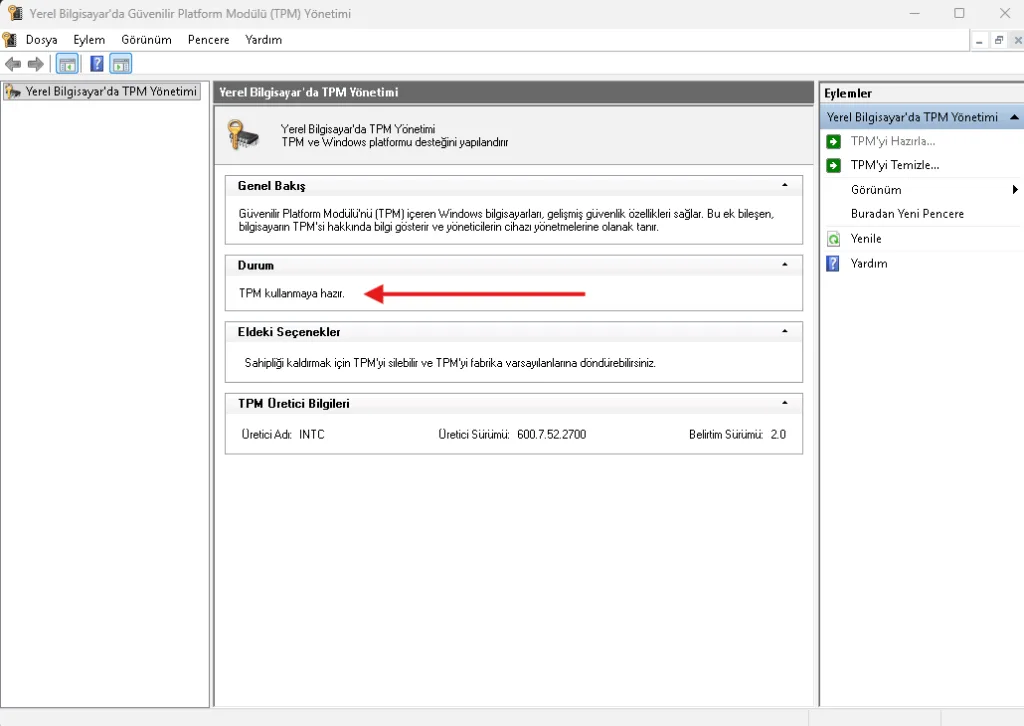The width and height of the screenshot is (1024, 726).
Task: Click the Forward arrow in the toolbar
Action: tap(36, 64)
